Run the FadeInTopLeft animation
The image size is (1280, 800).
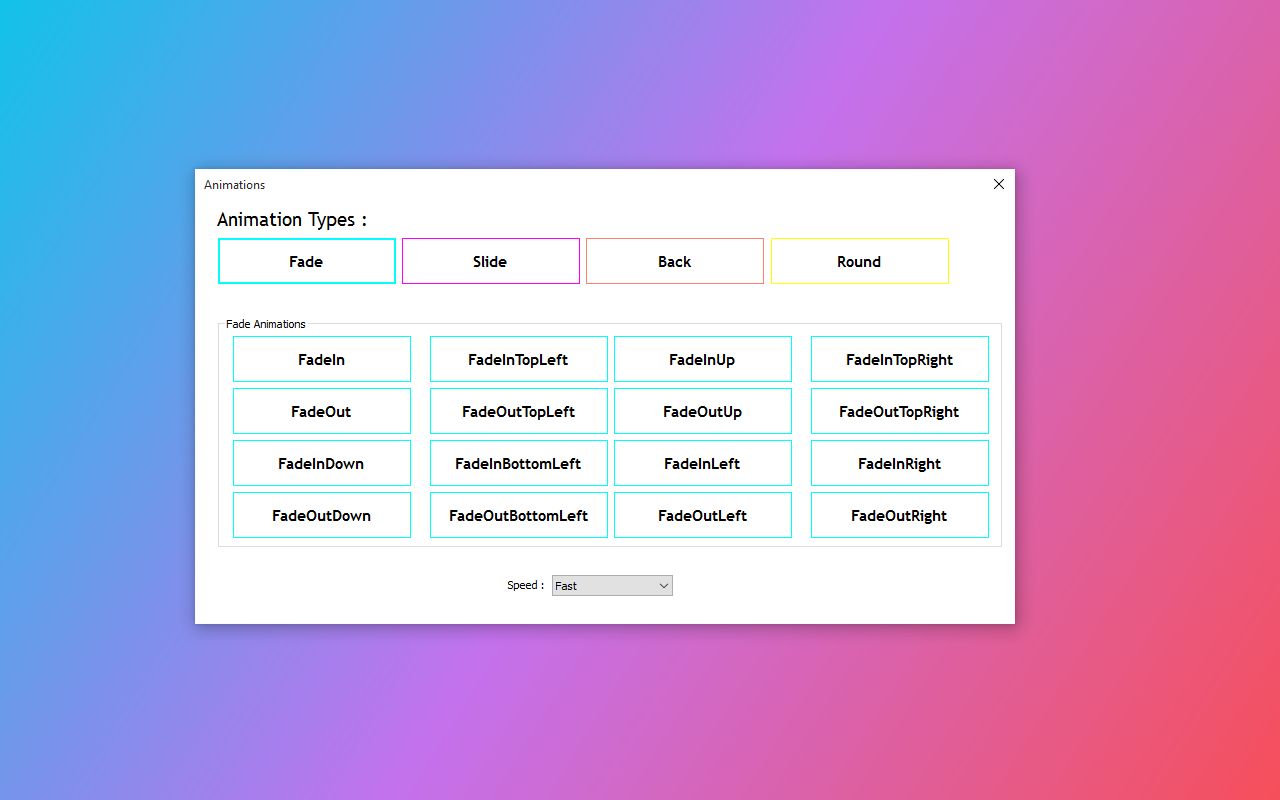tap(519, 359)
